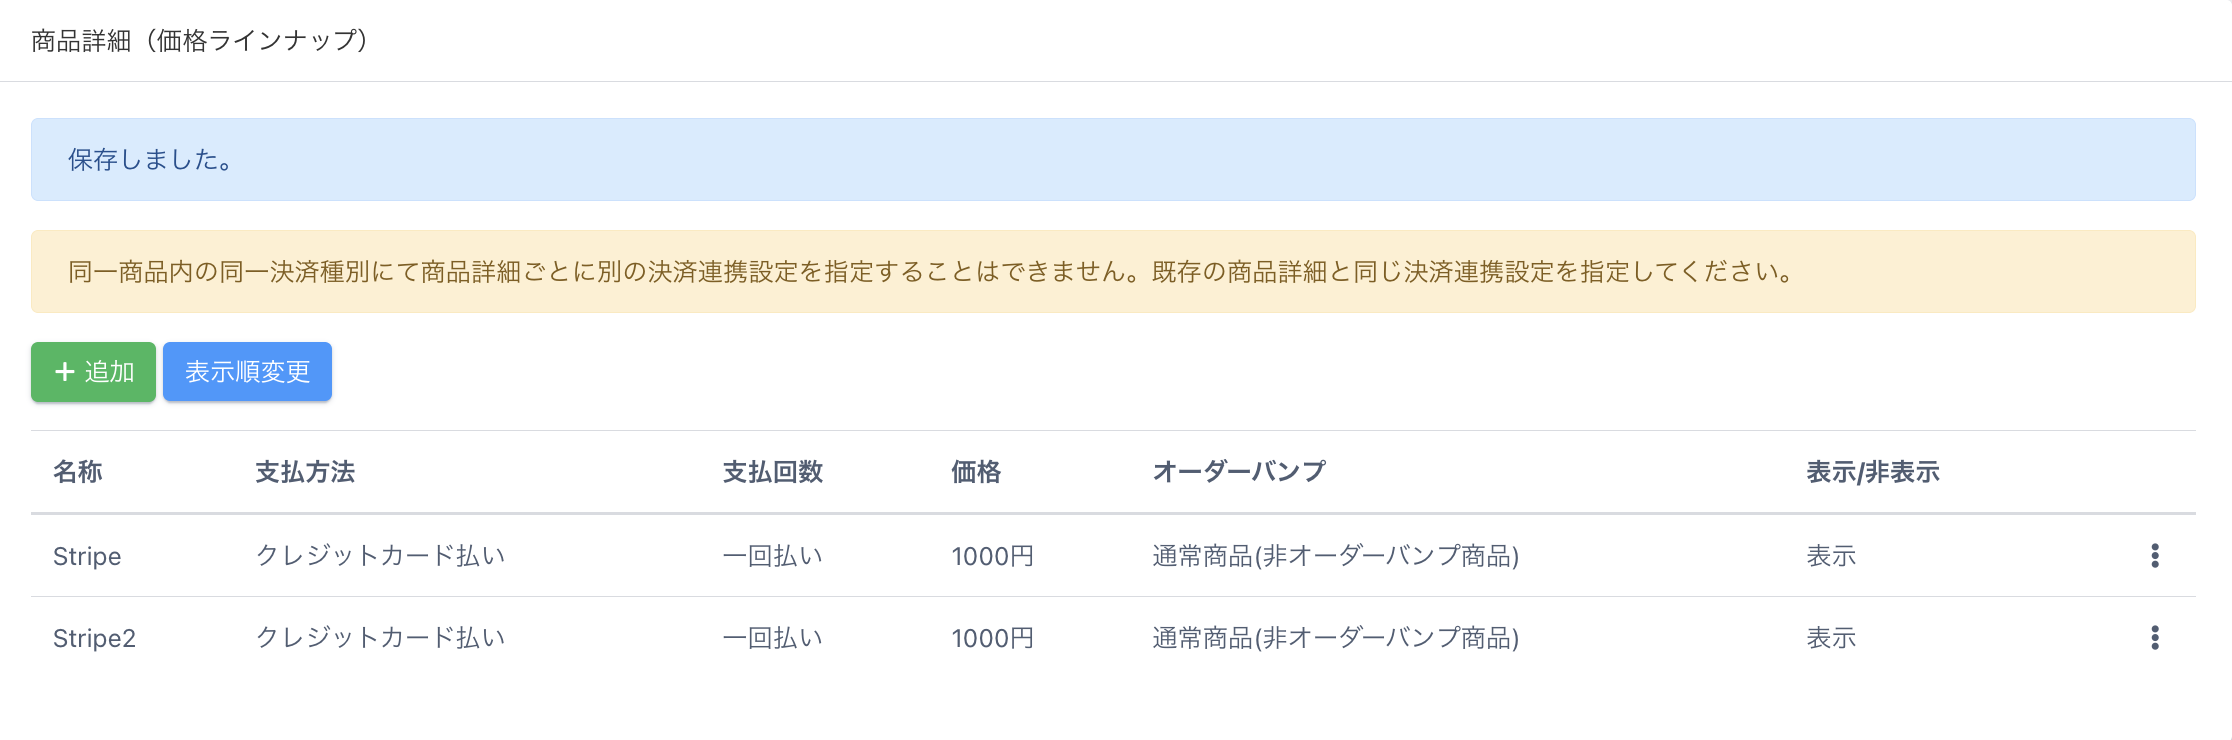Open the three-dot menu for Stripe row
This screenshot has width=2232, height=740.
click(x=2154, y=556)
